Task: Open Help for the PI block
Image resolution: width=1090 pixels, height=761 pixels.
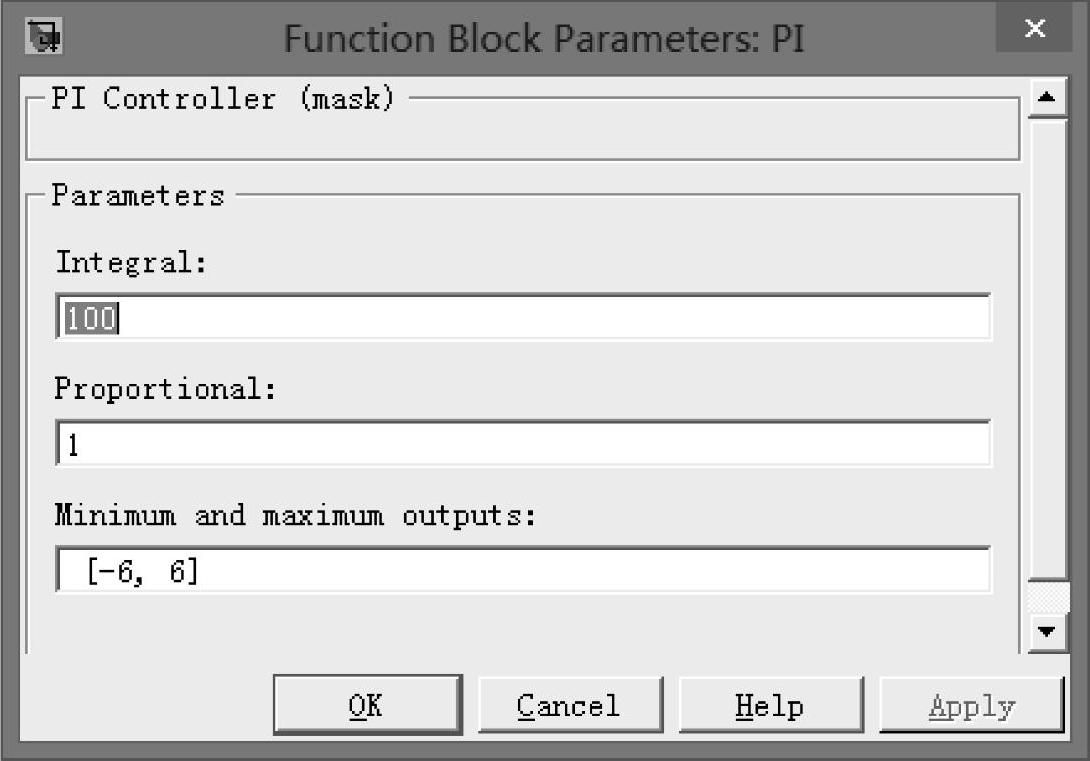Action: pos(770,705)
